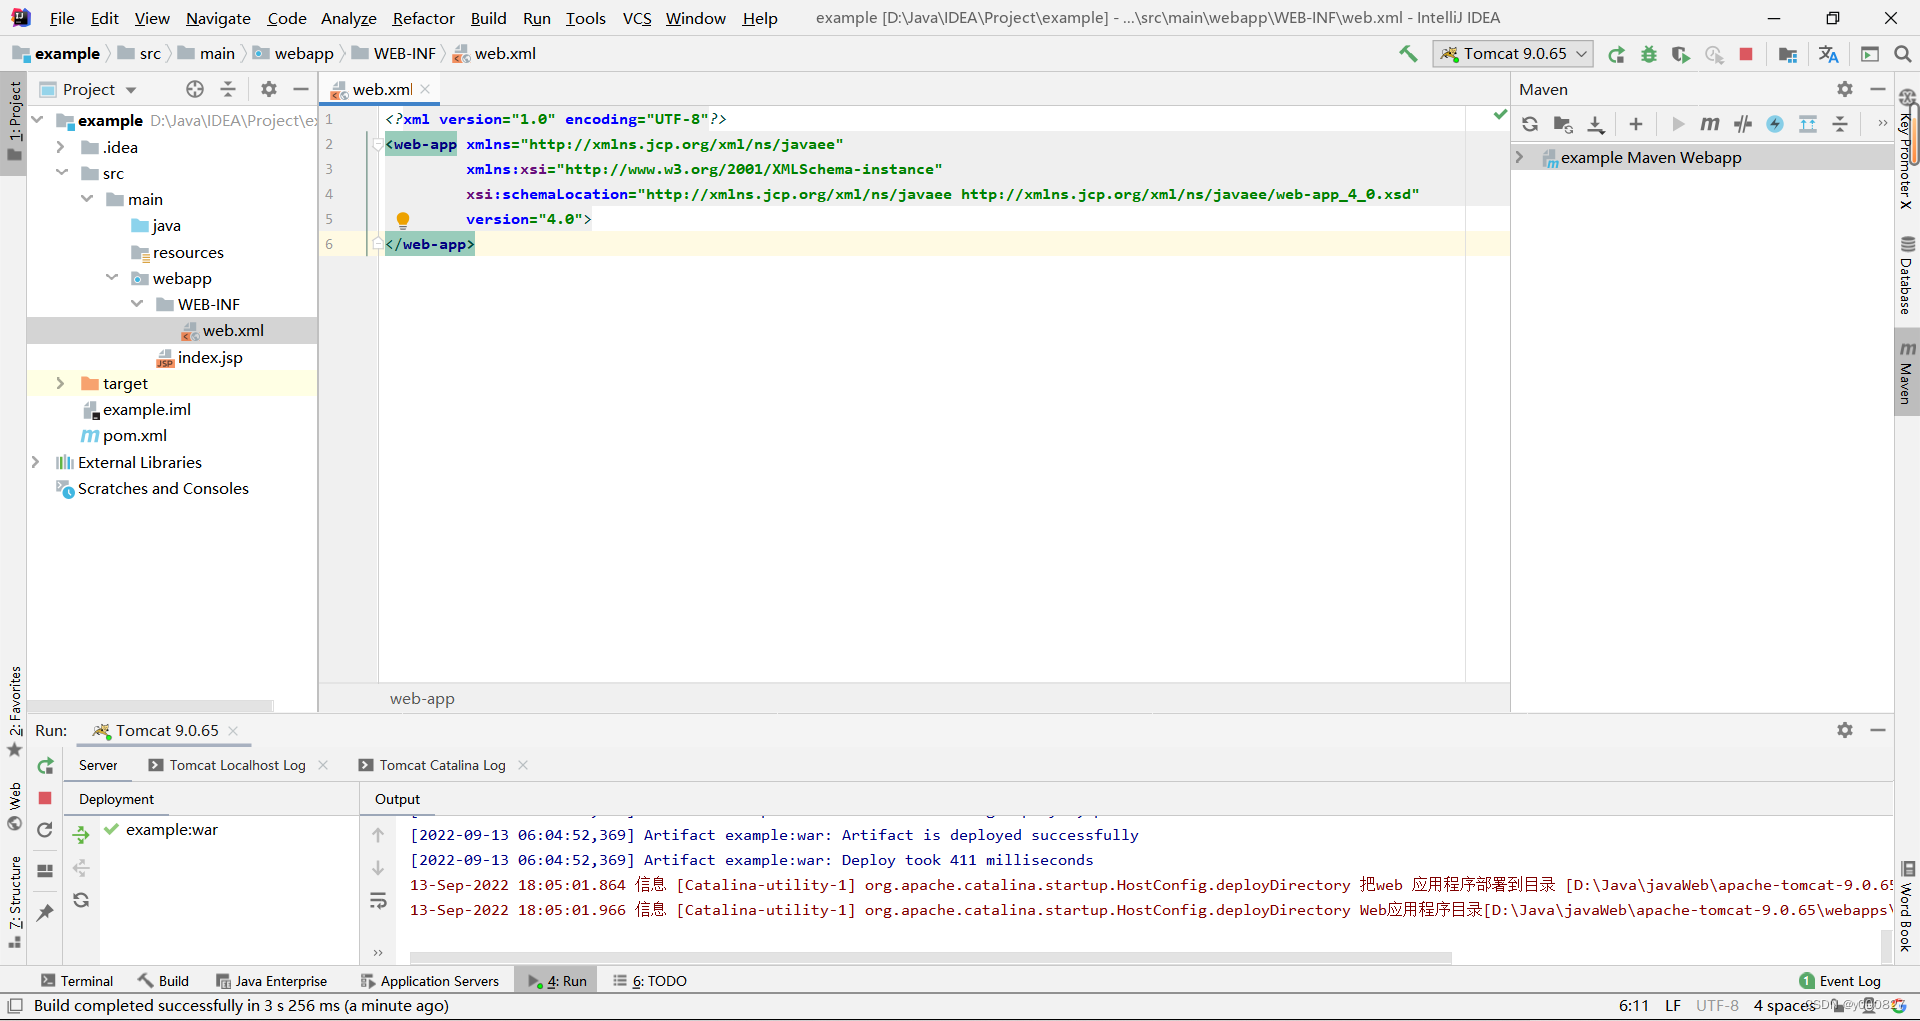Open Maven panel settings gear

[x=1845, y=89]
